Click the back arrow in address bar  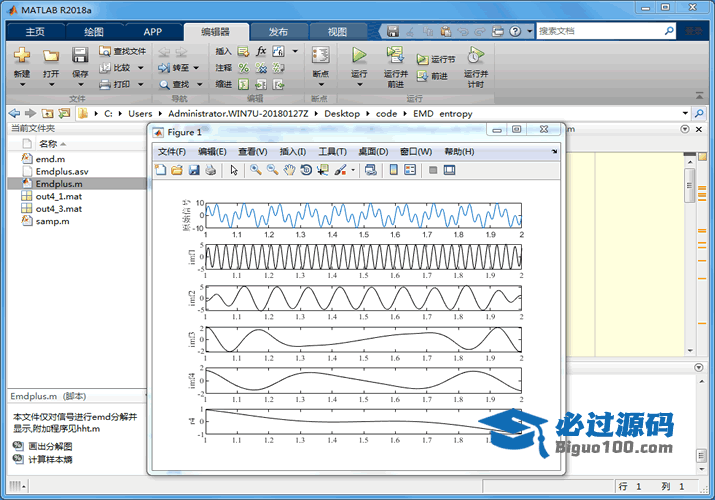(x=15, y=113)
